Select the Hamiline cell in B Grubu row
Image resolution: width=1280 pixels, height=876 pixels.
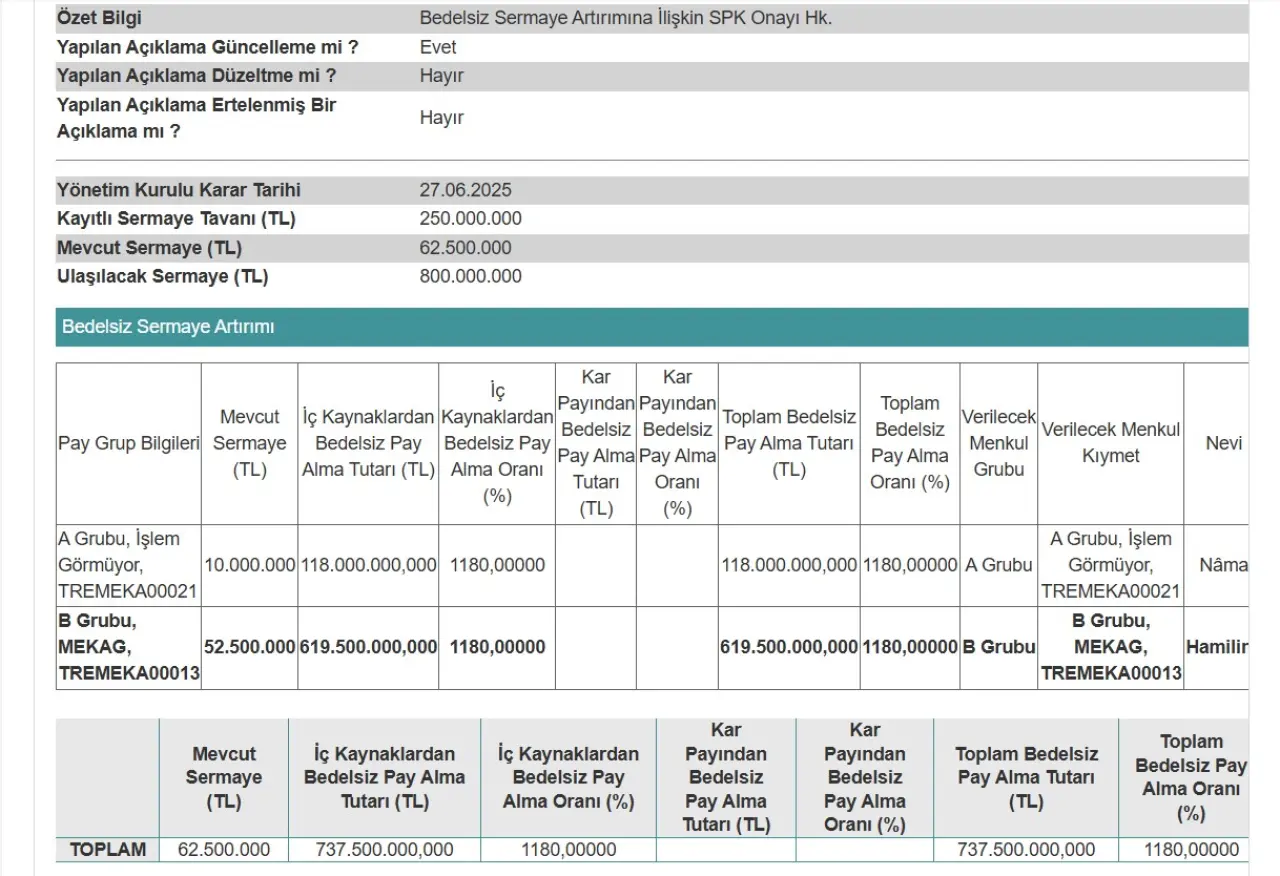1217,647
